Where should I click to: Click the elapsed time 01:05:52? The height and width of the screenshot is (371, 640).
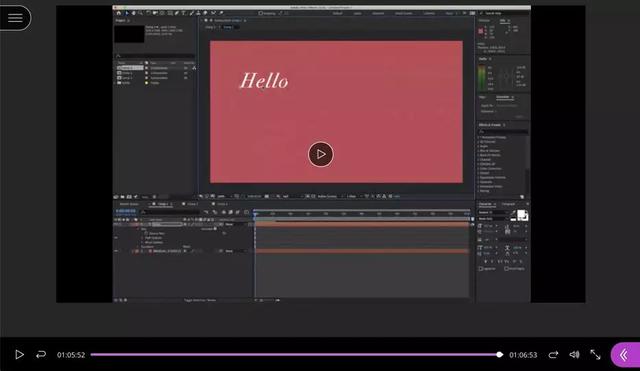click(71, 355)
